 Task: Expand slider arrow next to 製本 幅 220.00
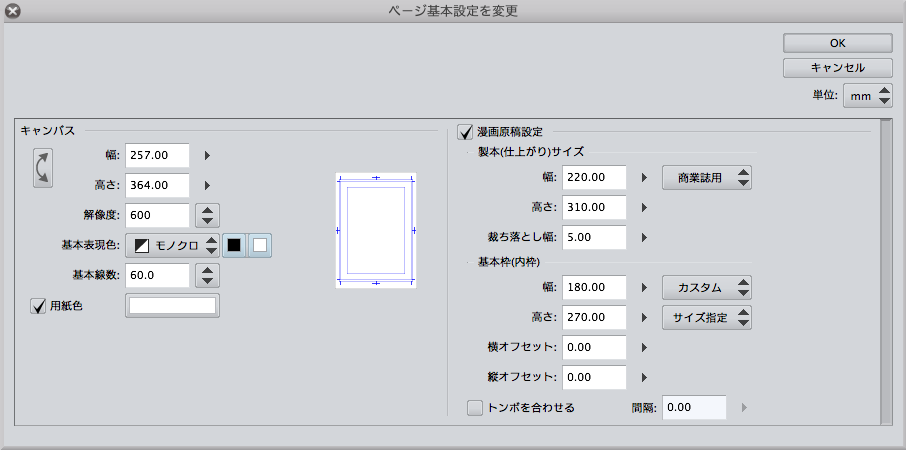644,177
